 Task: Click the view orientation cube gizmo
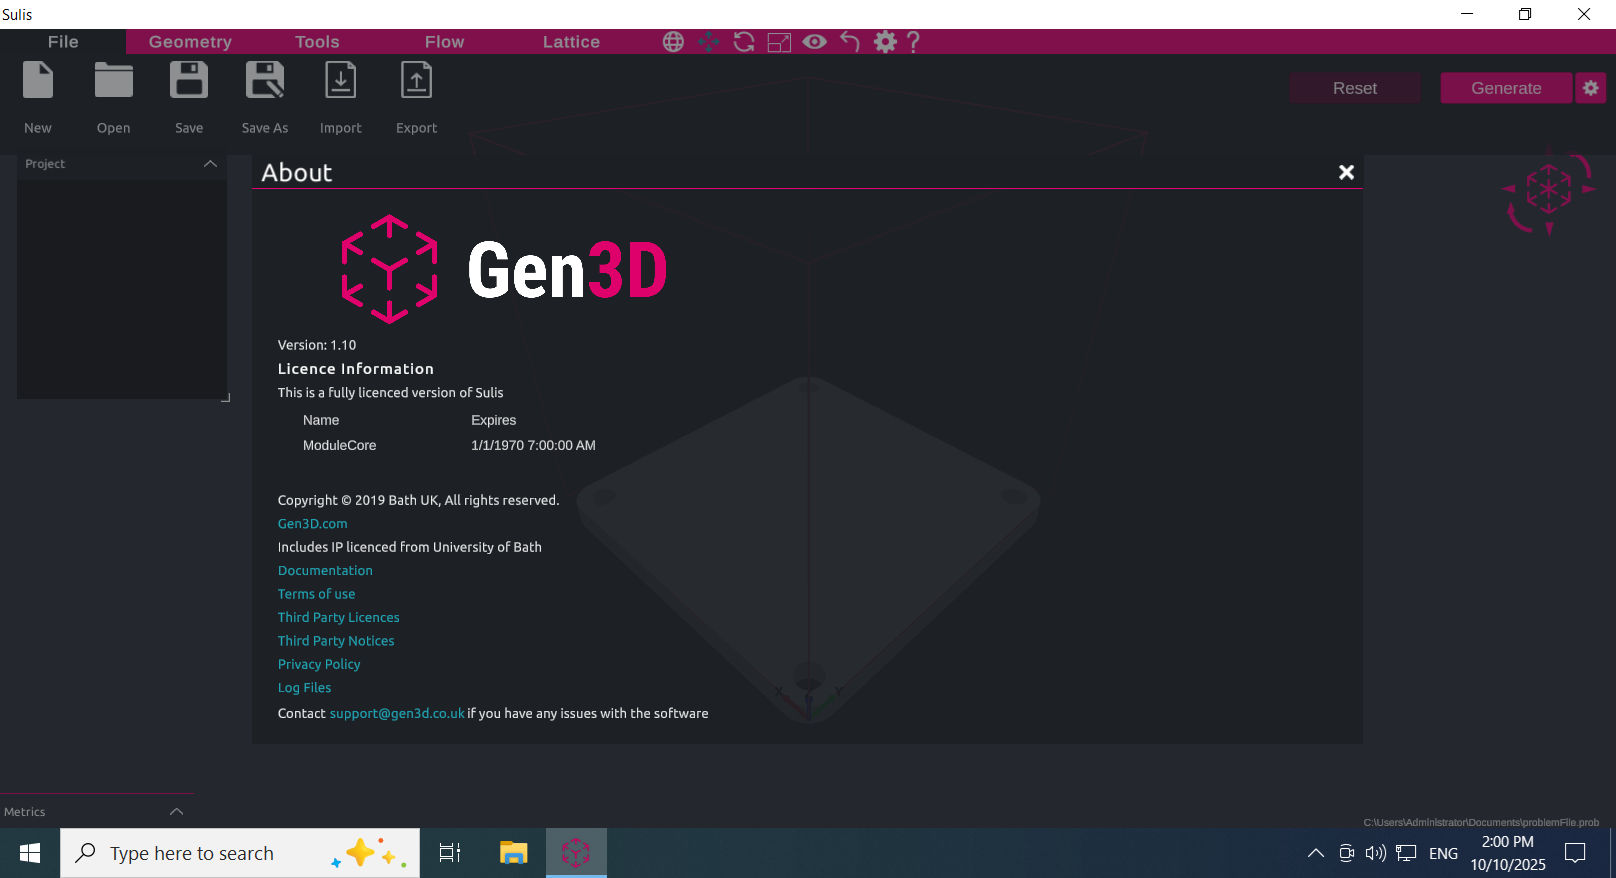coord(1549,190)
